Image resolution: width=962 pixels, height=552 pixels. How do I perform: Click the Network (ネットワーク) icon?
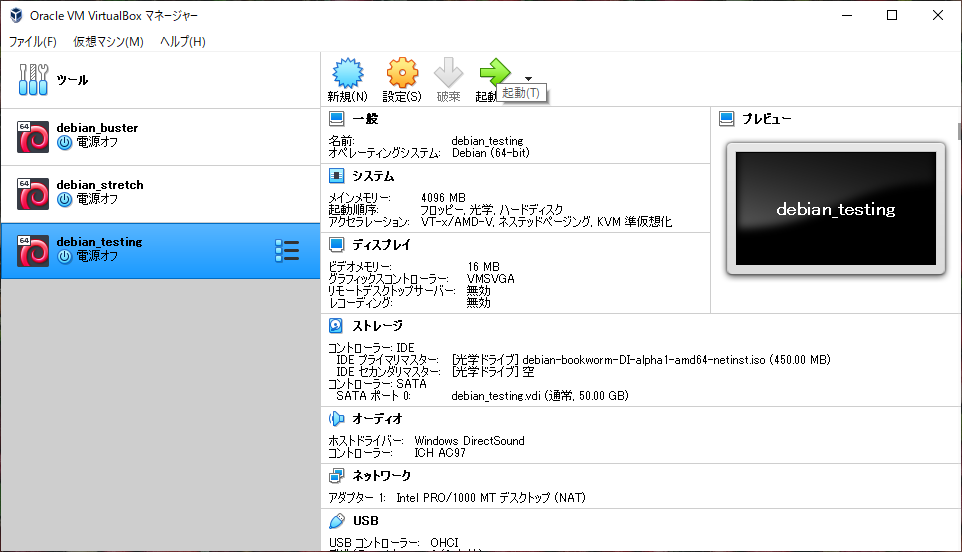pyautogui.click(x=336, y=475)
